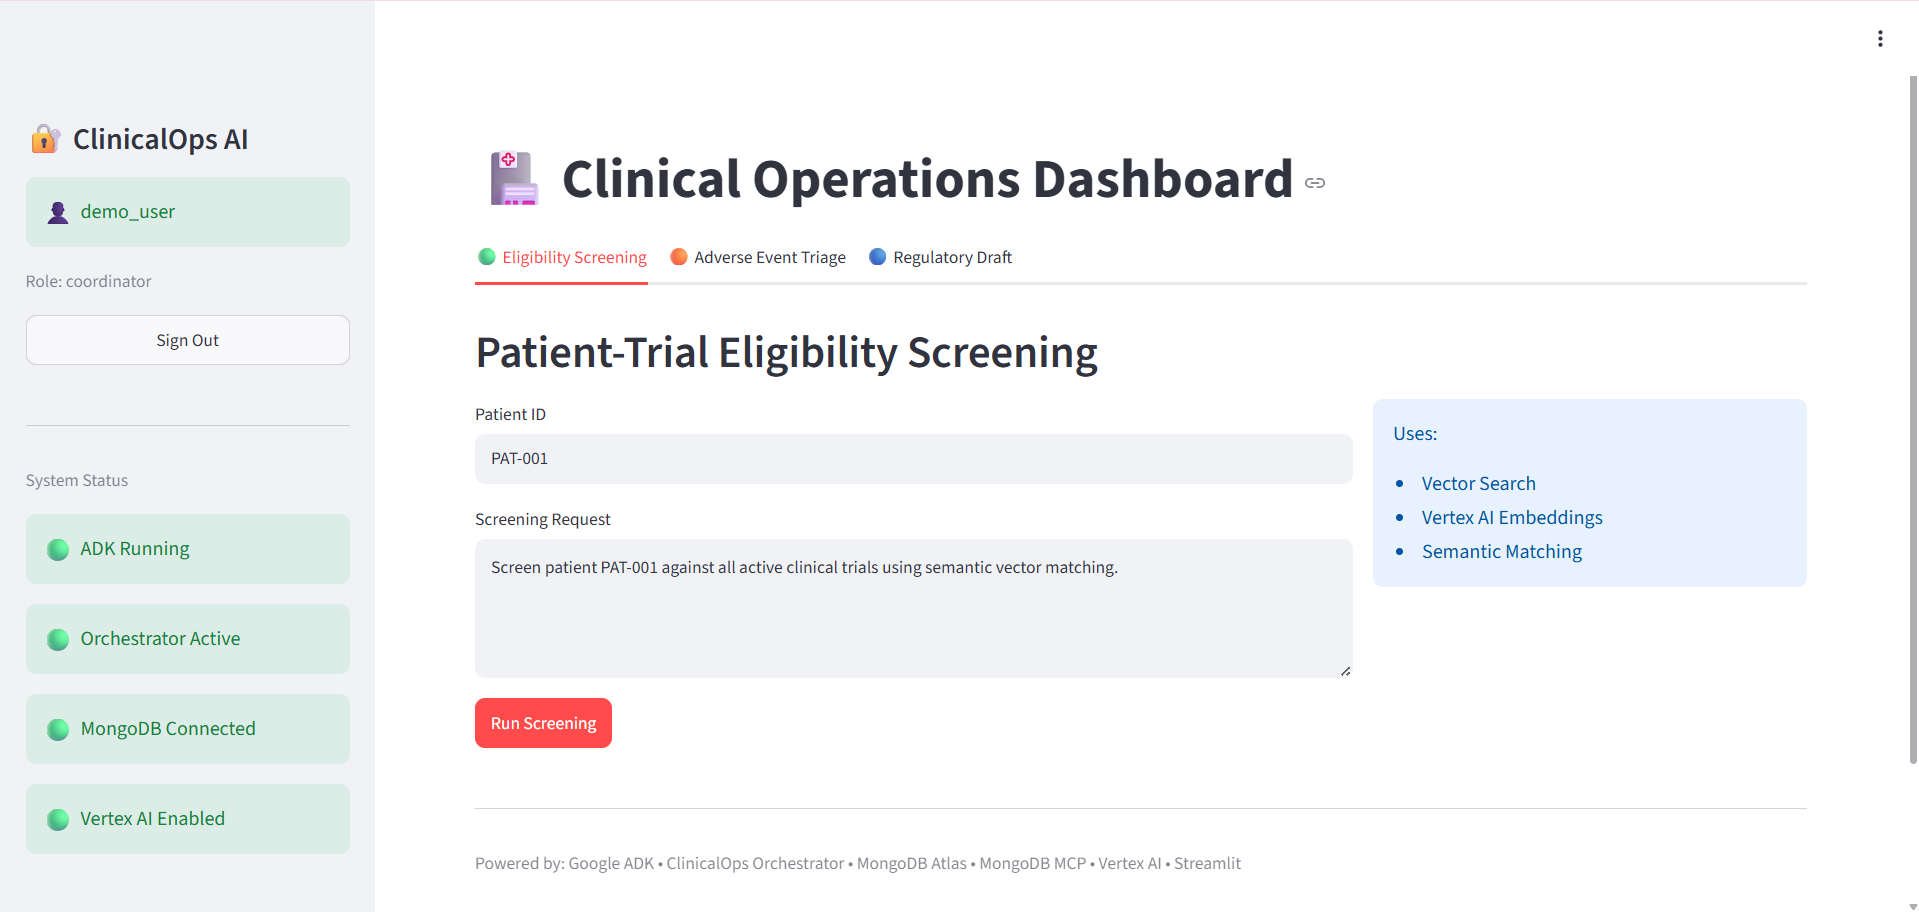Click the Vertex AI Enabled green status dot

point(58,819)
